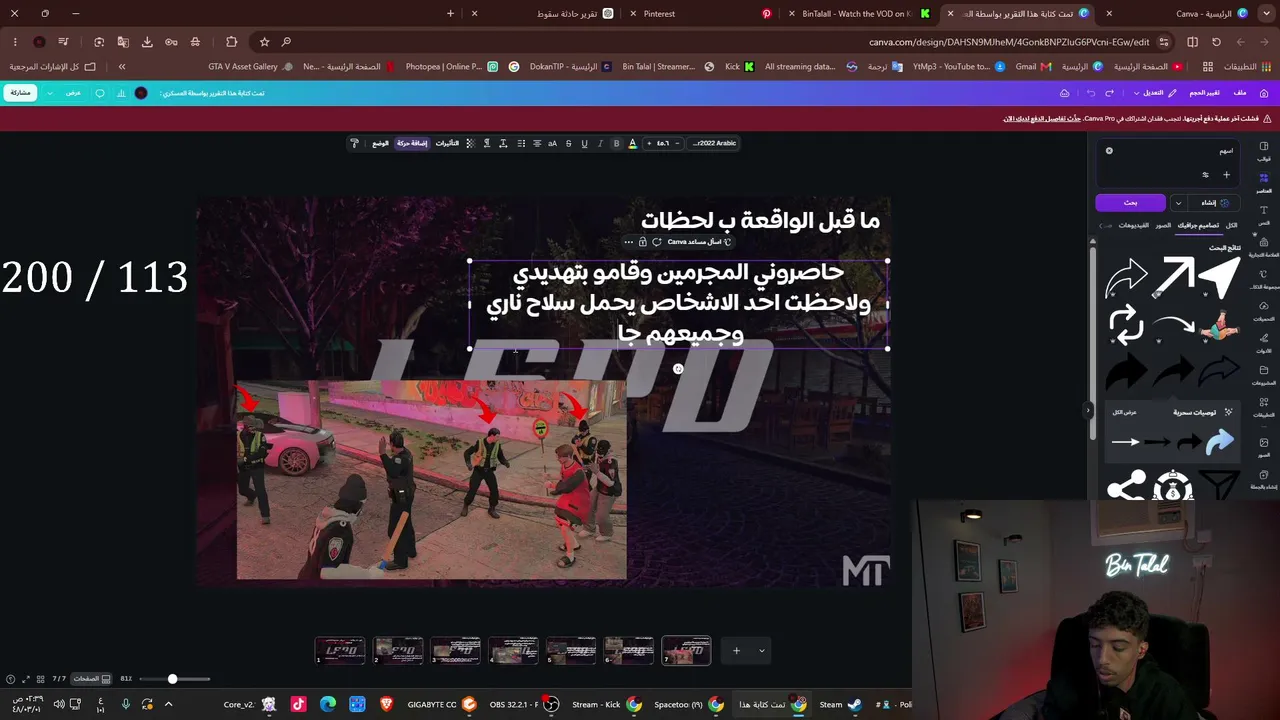The image size is (1280, 720).
Task: Open the Brand (العلامة التجارية) sidebar panel
Action: coord(1264,246)
